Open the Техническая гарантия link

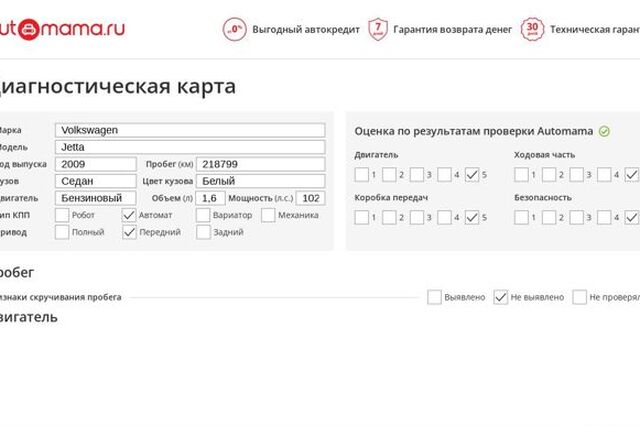(595, 29)
